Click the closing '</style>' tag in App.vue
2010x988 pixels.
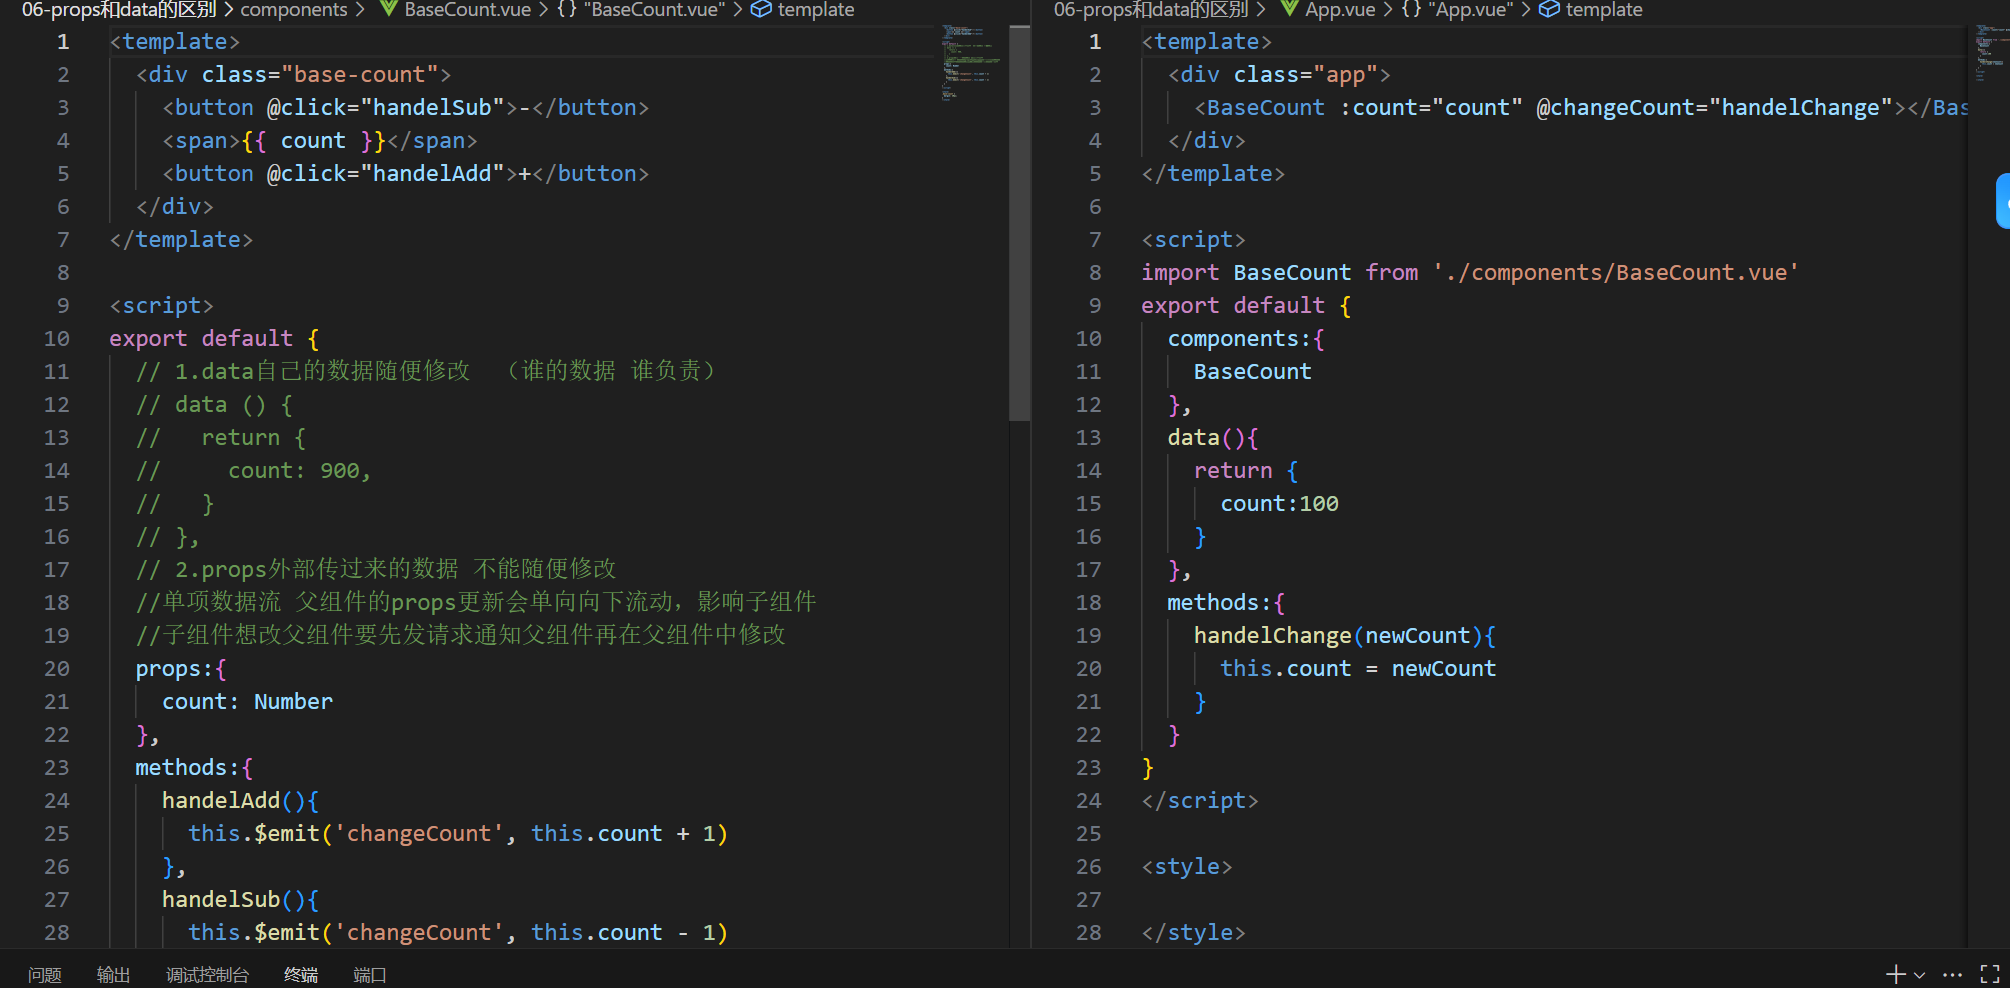1193,933
